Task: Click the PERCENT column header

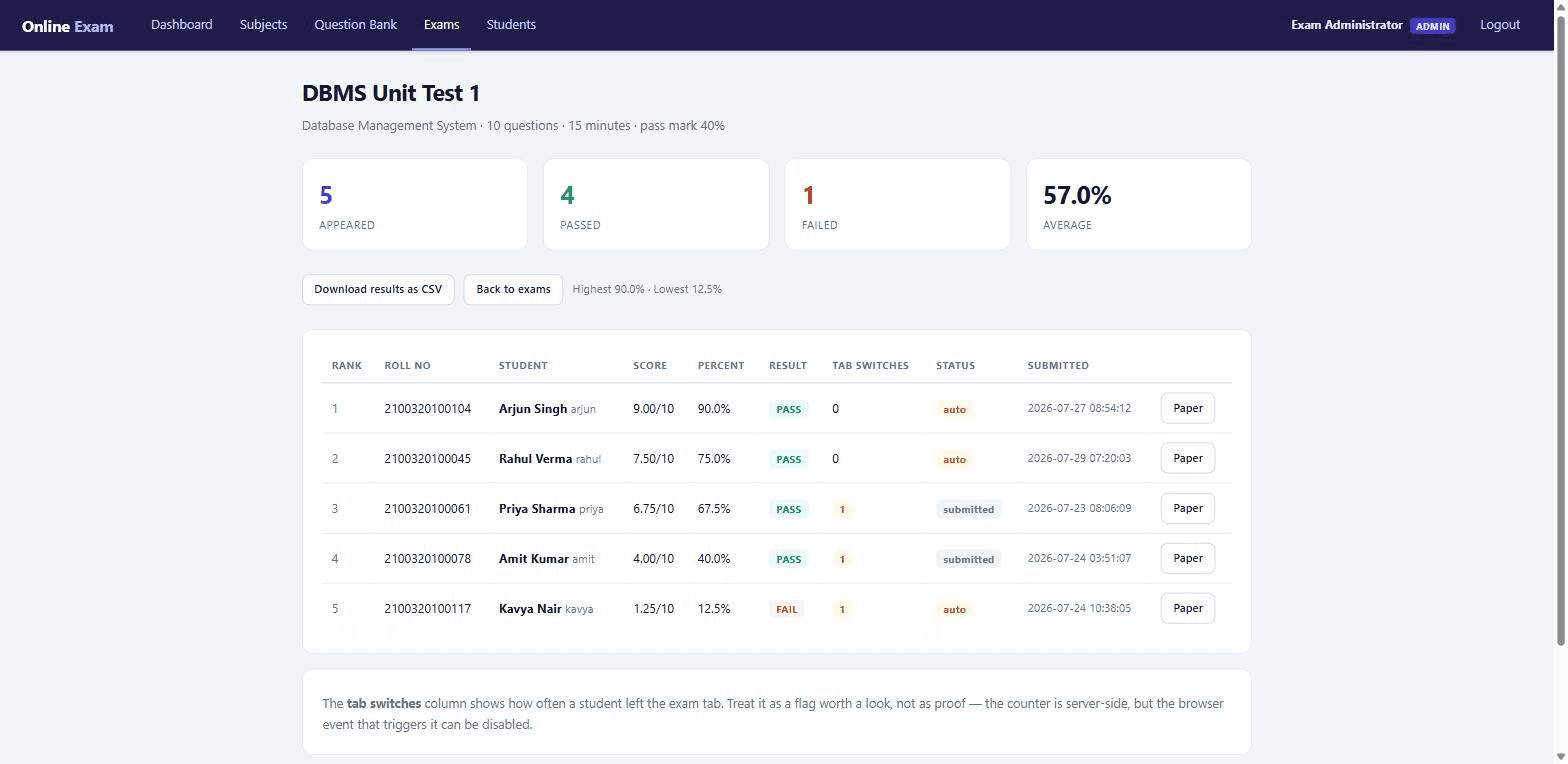Action: [x=721, y=365]
